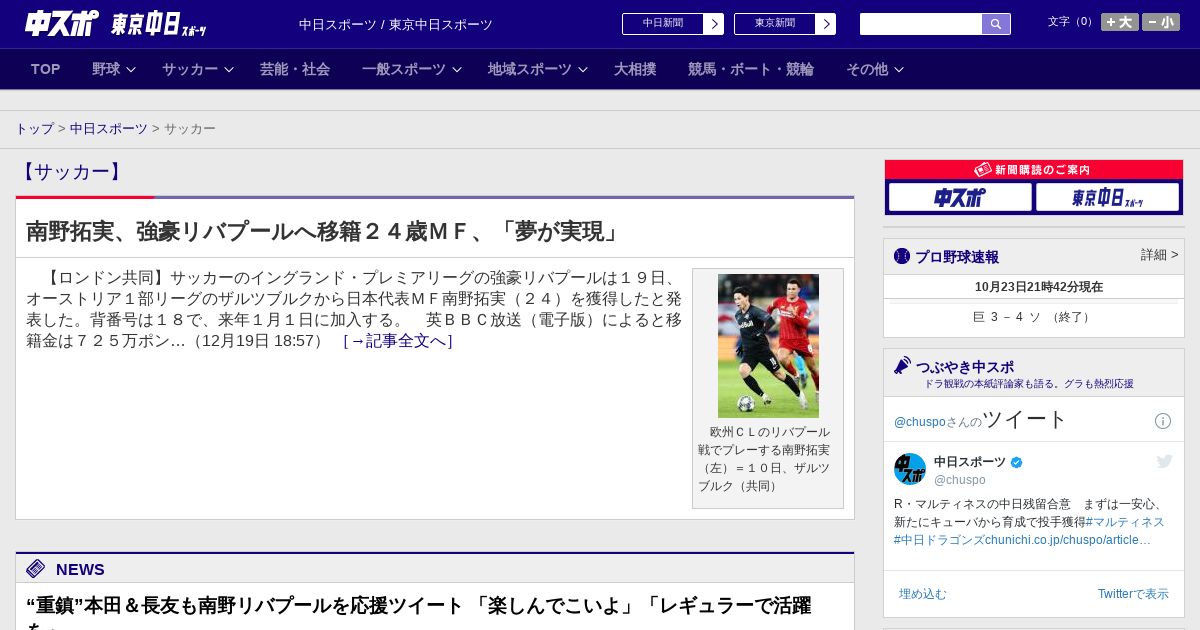This screenshot has height=630, width=1200.
Task: Open the #マルティネス hashtag link
Action: click(1125, 522)
